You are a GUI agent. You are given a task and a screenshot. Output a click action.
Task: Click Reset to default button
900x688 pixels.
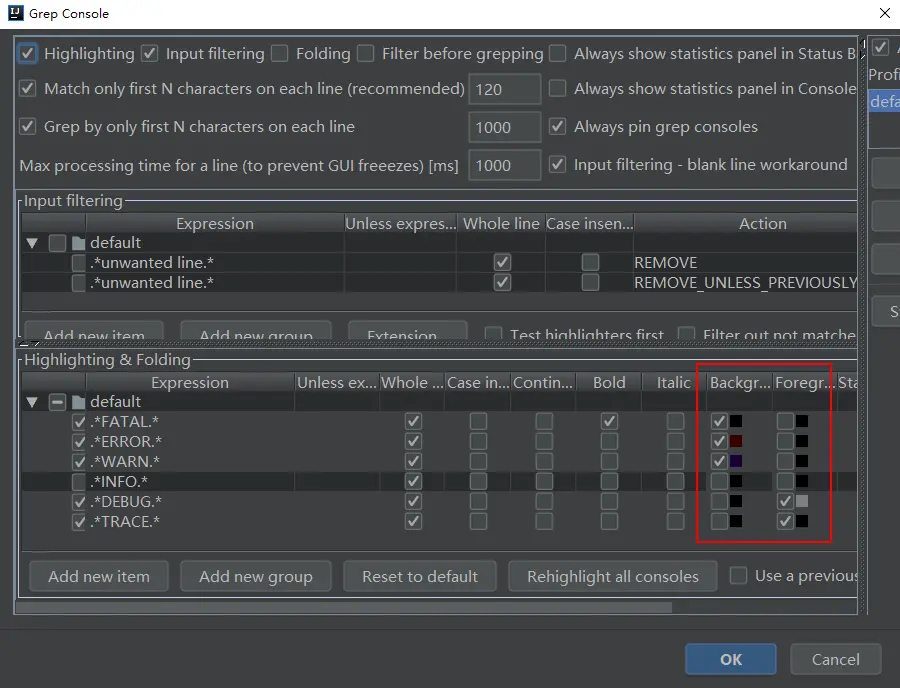click(x=420, y=576)
